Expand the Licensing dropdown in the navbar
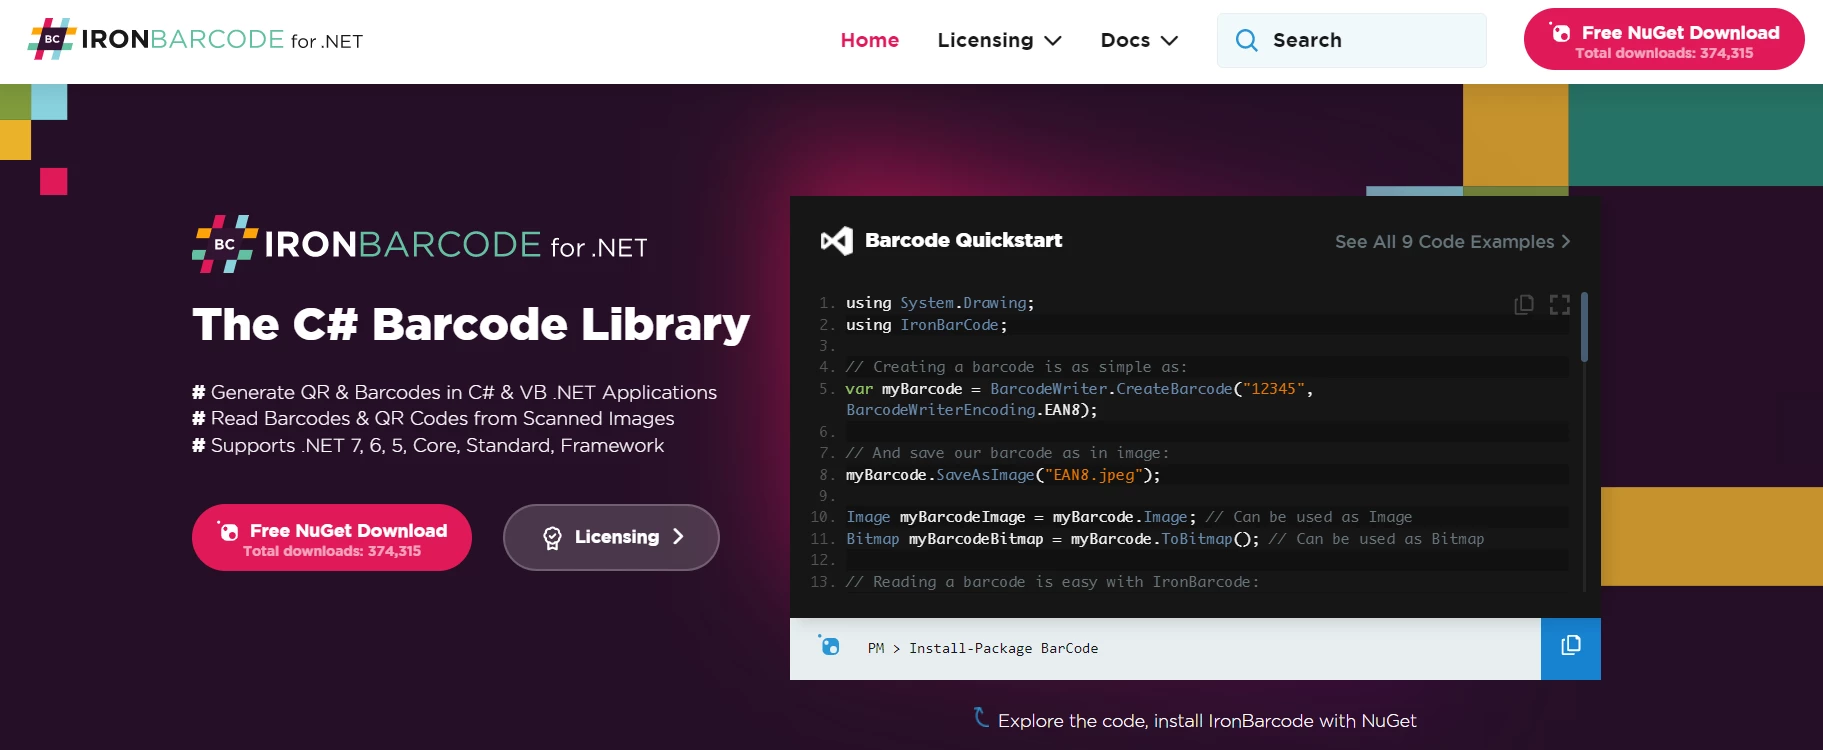 coord(999,40)
